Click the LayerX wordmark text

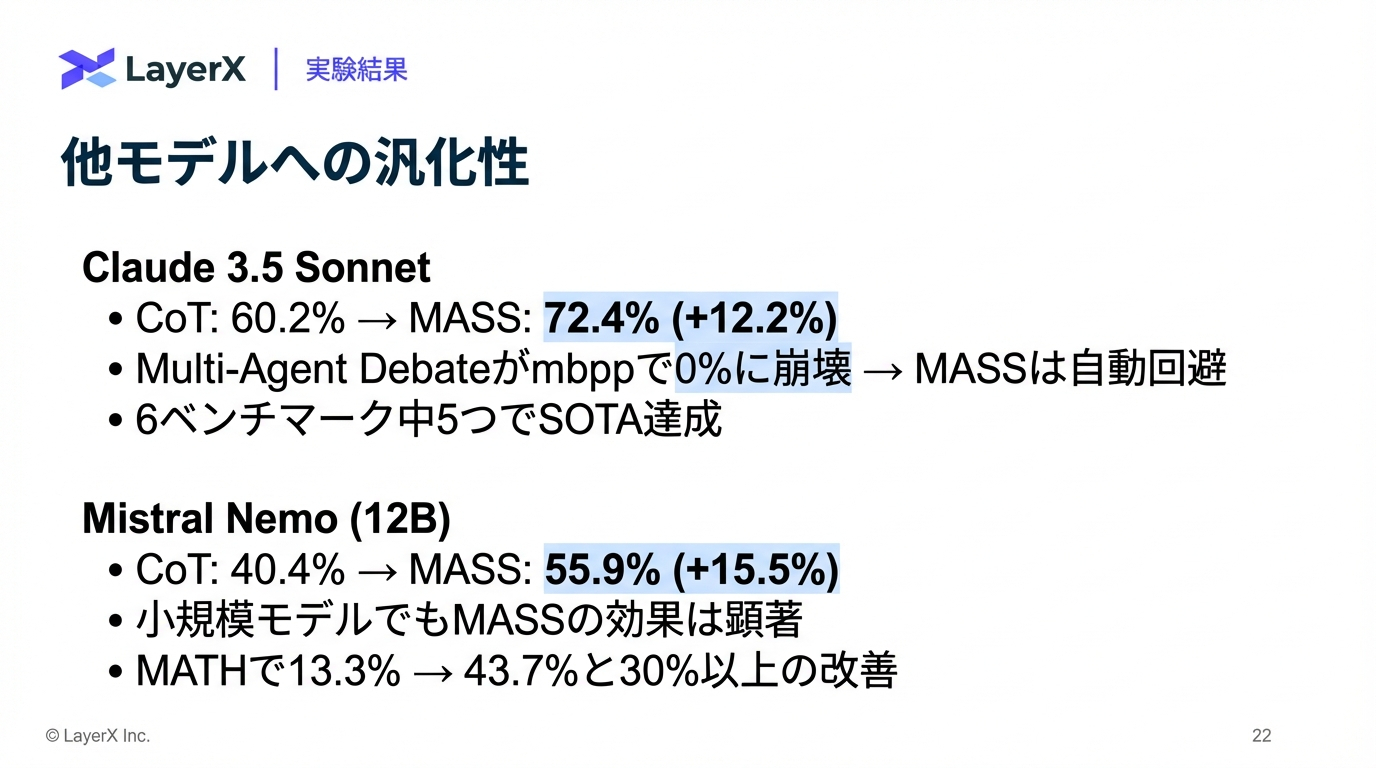(186, 70)
